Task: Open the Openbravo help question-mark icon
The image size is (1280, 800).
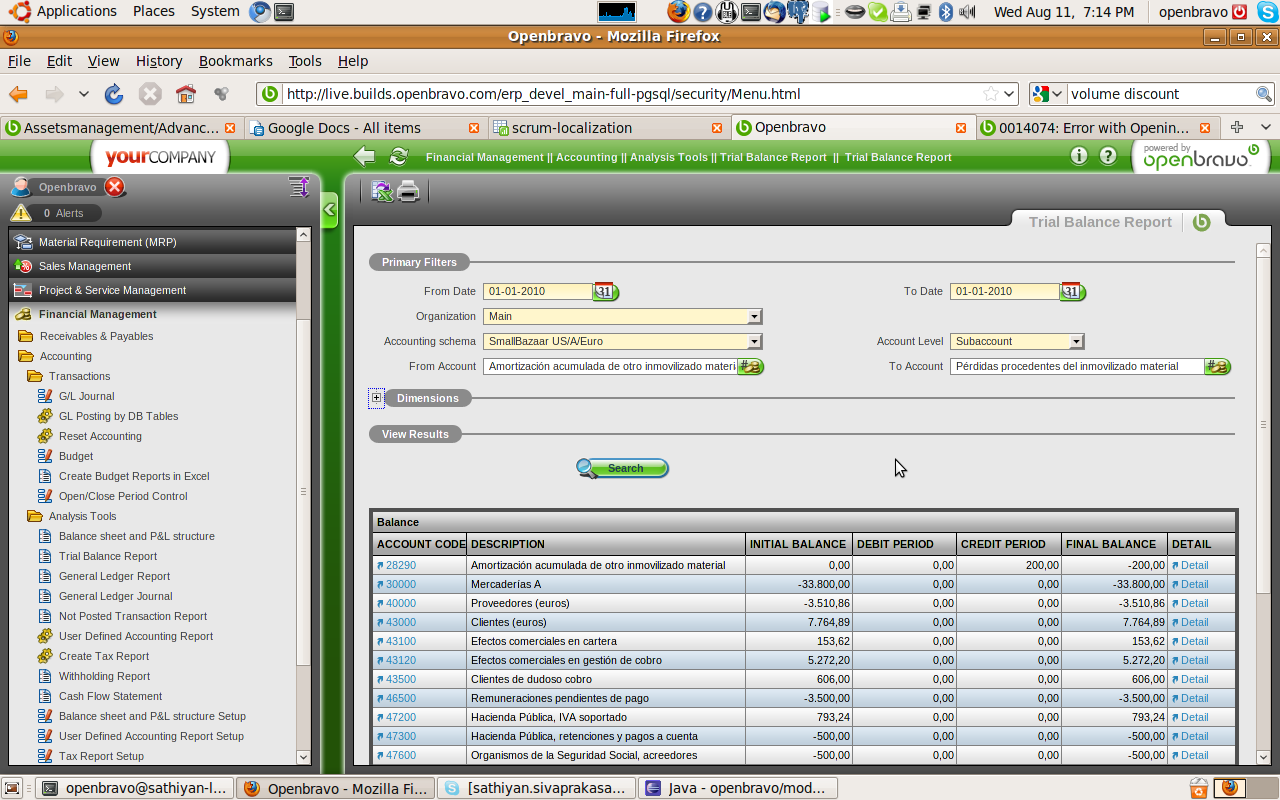Action: pos(1108,156)
